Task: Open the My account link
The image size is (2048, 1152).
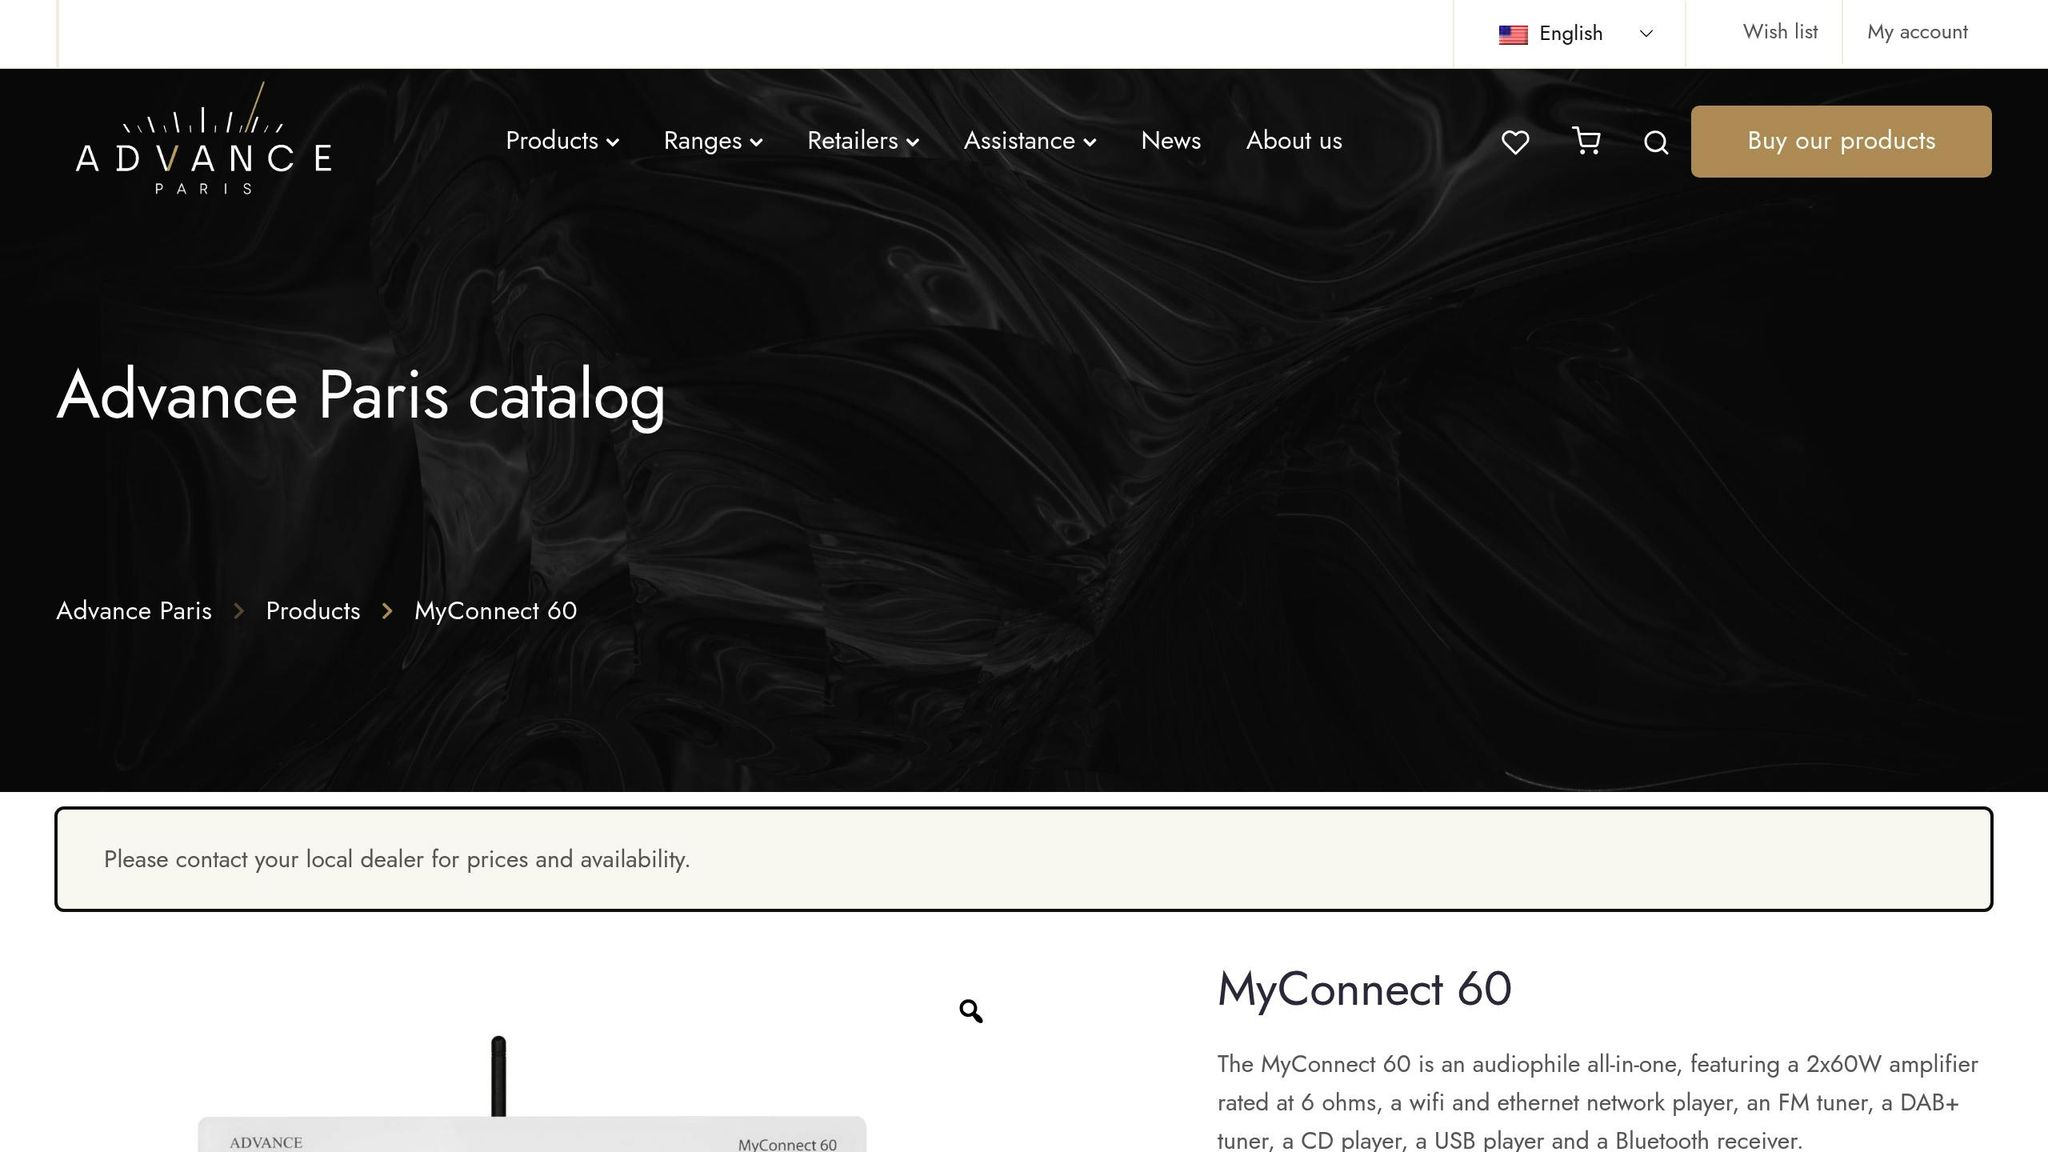Action: 1917,32
